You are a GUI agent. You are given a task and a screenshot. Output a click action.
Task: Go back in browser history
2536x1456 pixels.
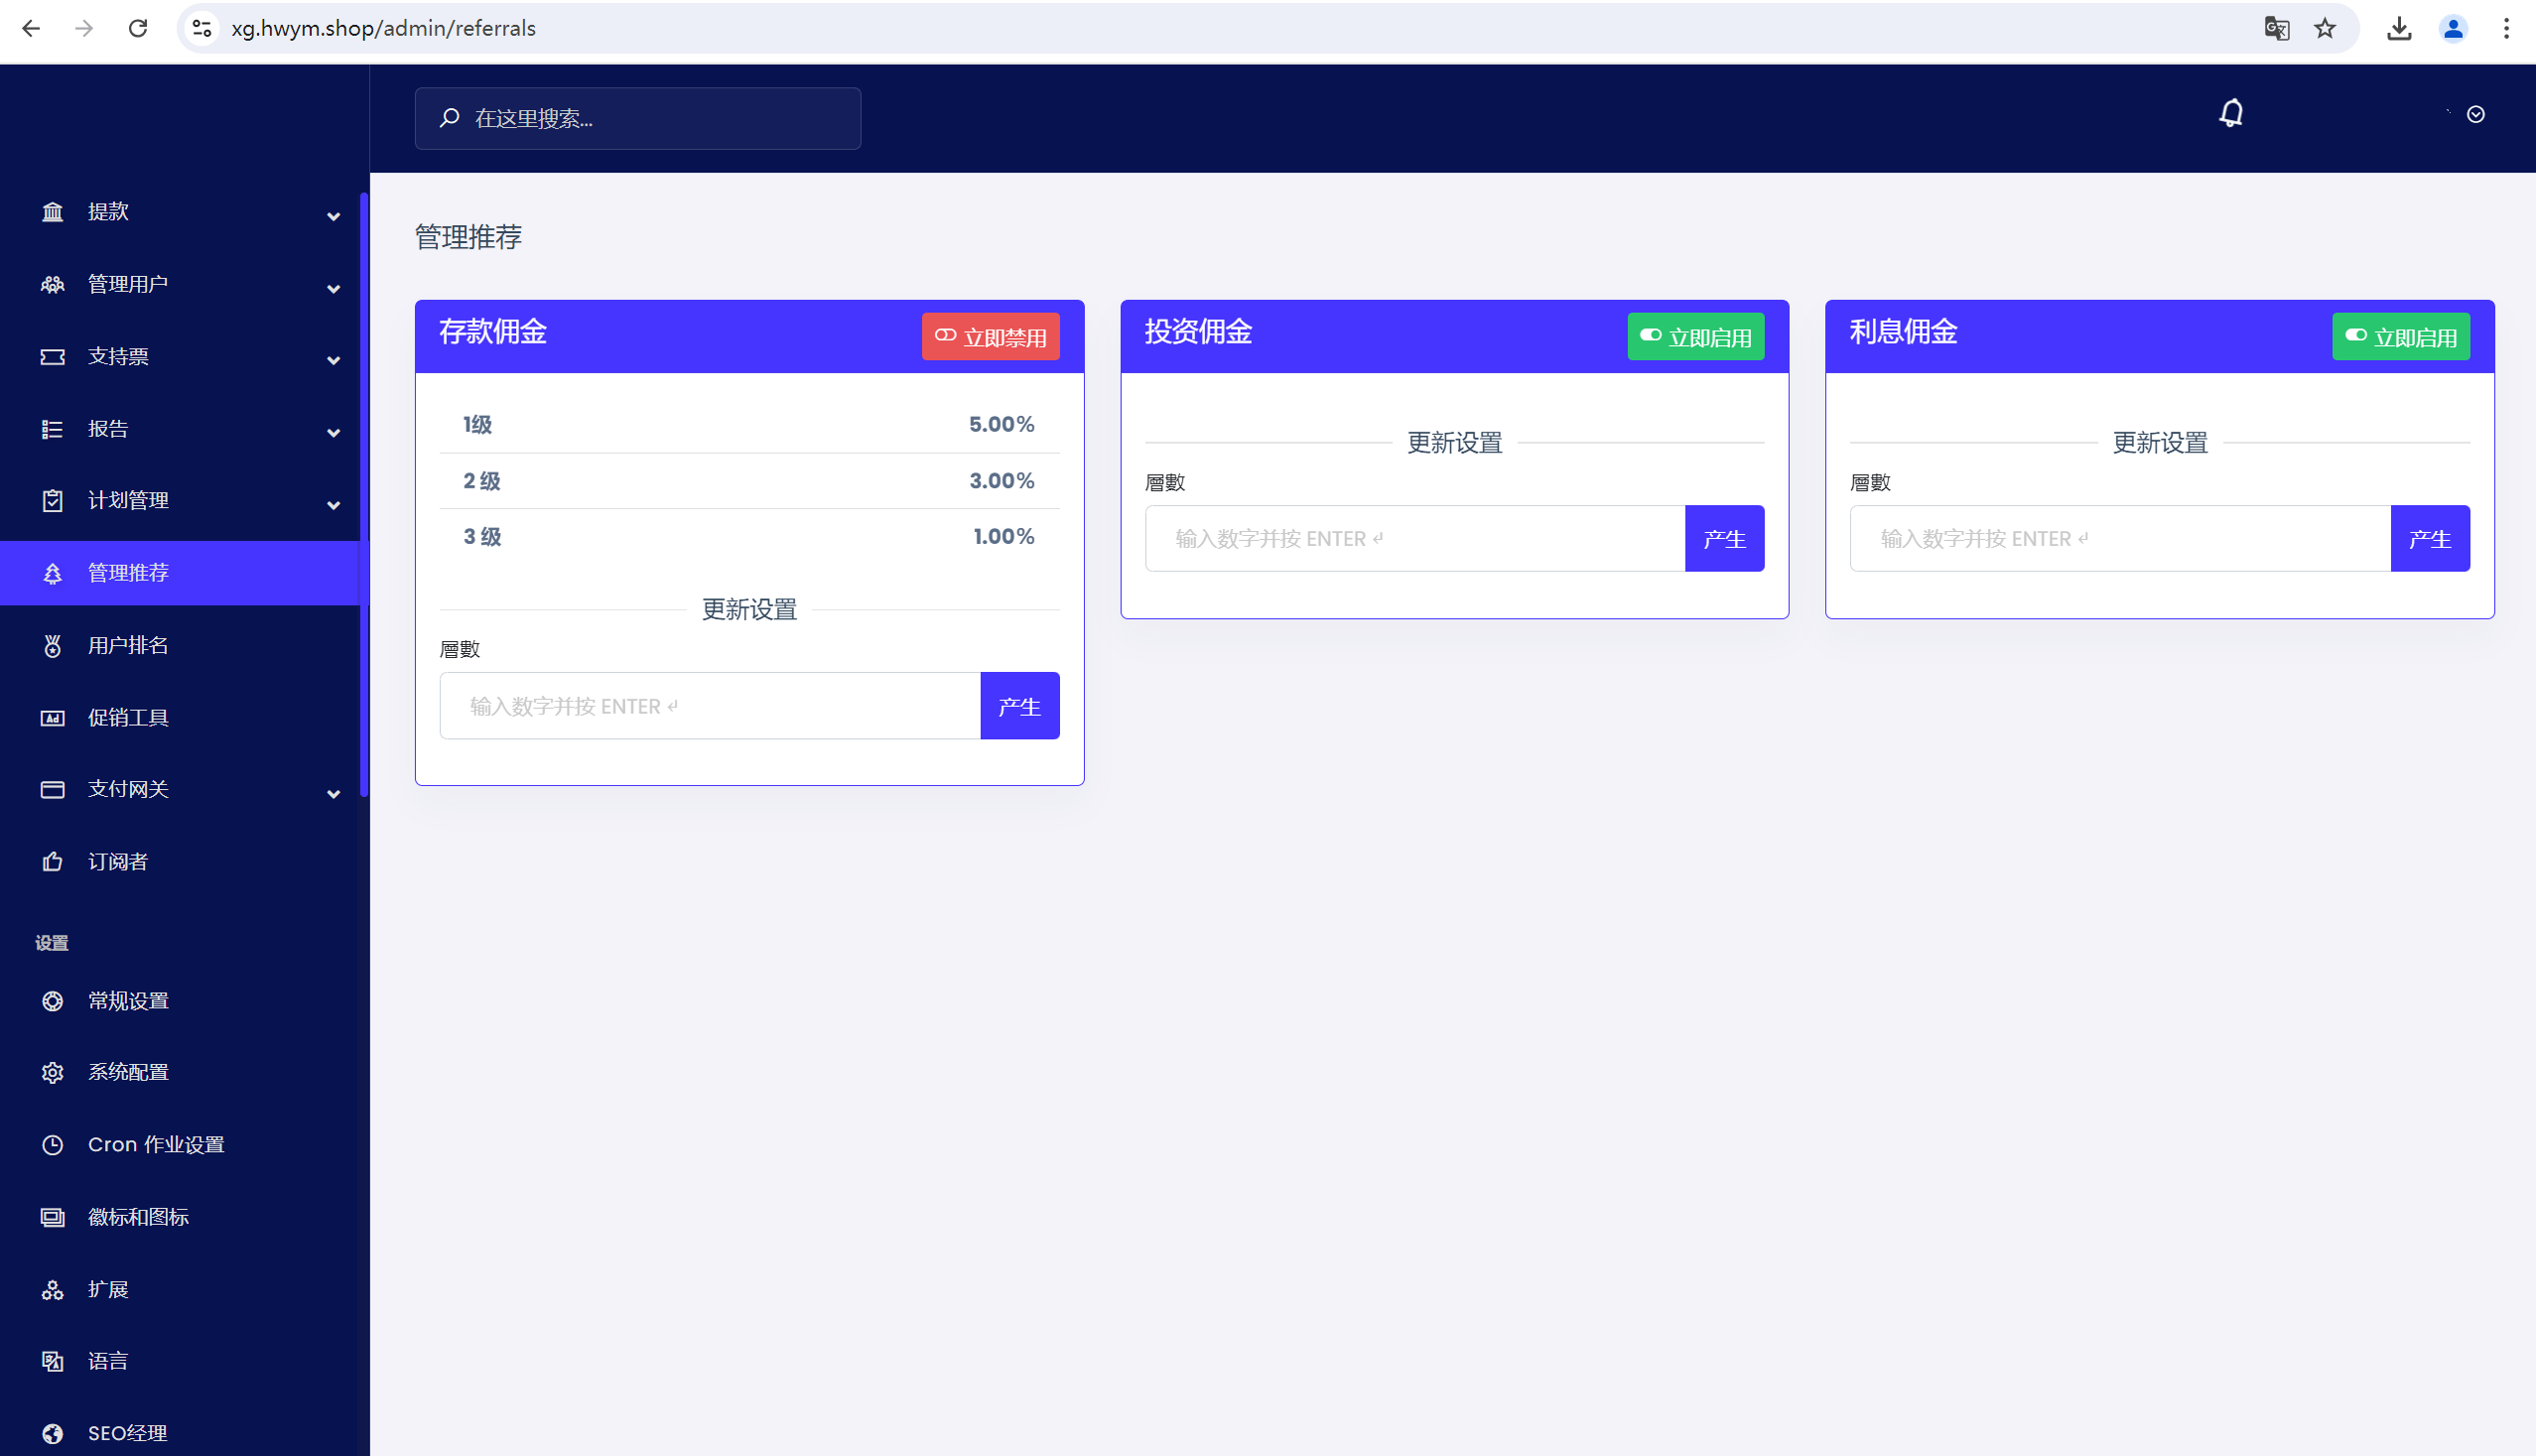pyautogui.click(x=31, y=28)
